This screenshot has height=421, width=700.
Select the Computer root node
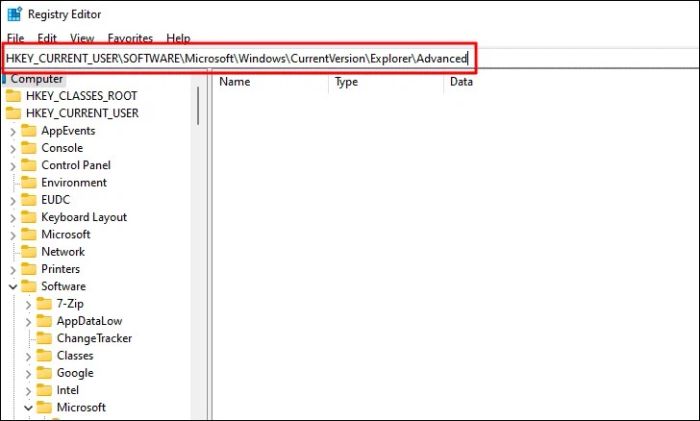(37, 79)
